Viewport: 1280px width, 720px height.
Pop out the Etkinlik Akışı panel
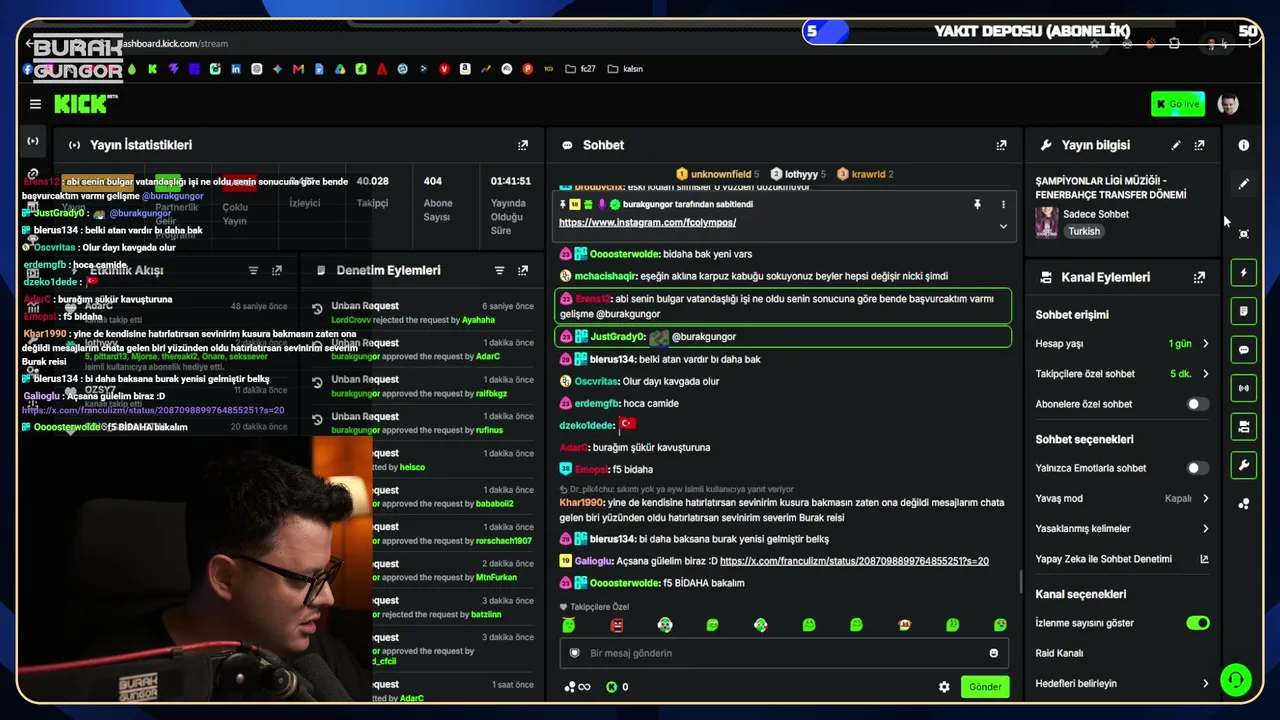pos(277,270)
